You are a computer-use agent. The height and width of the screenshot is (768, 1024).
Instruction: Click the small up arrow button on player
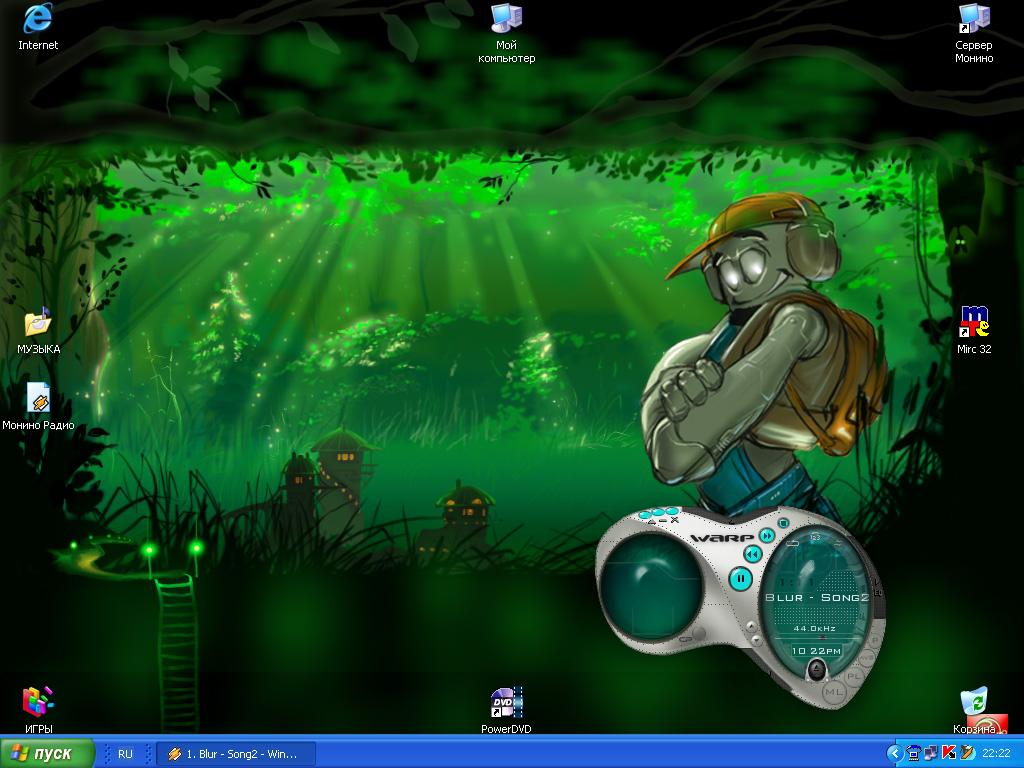(751, 626)
